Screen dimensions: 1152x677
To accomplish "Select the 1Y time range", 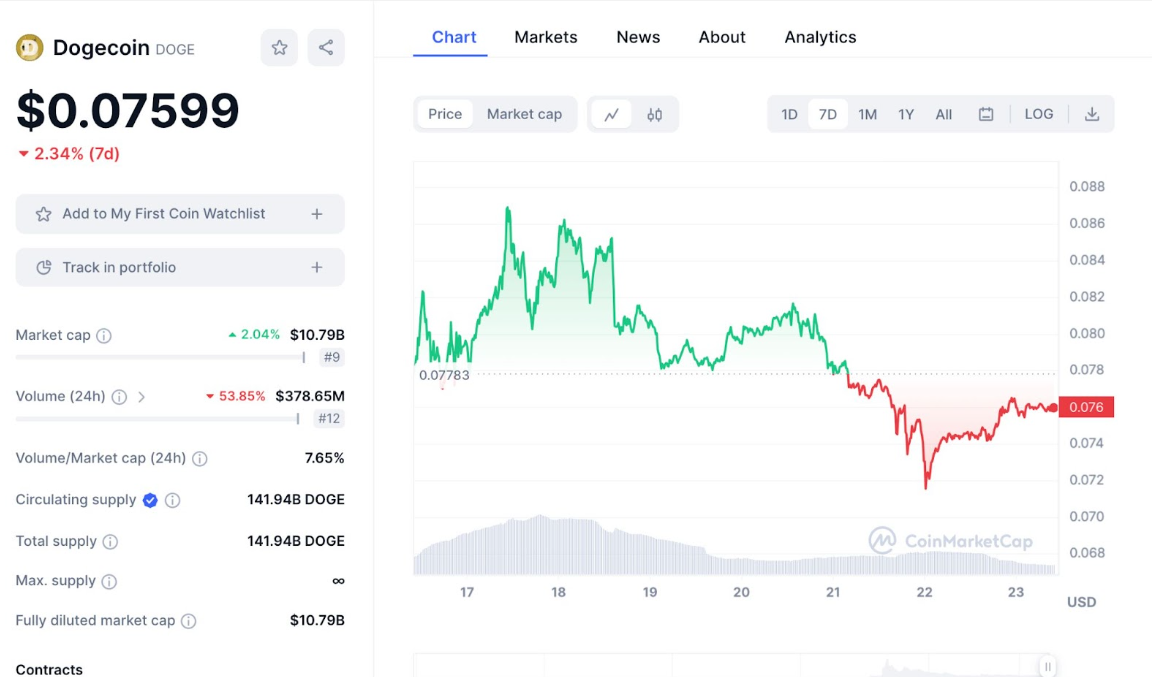I will [906, 114].
